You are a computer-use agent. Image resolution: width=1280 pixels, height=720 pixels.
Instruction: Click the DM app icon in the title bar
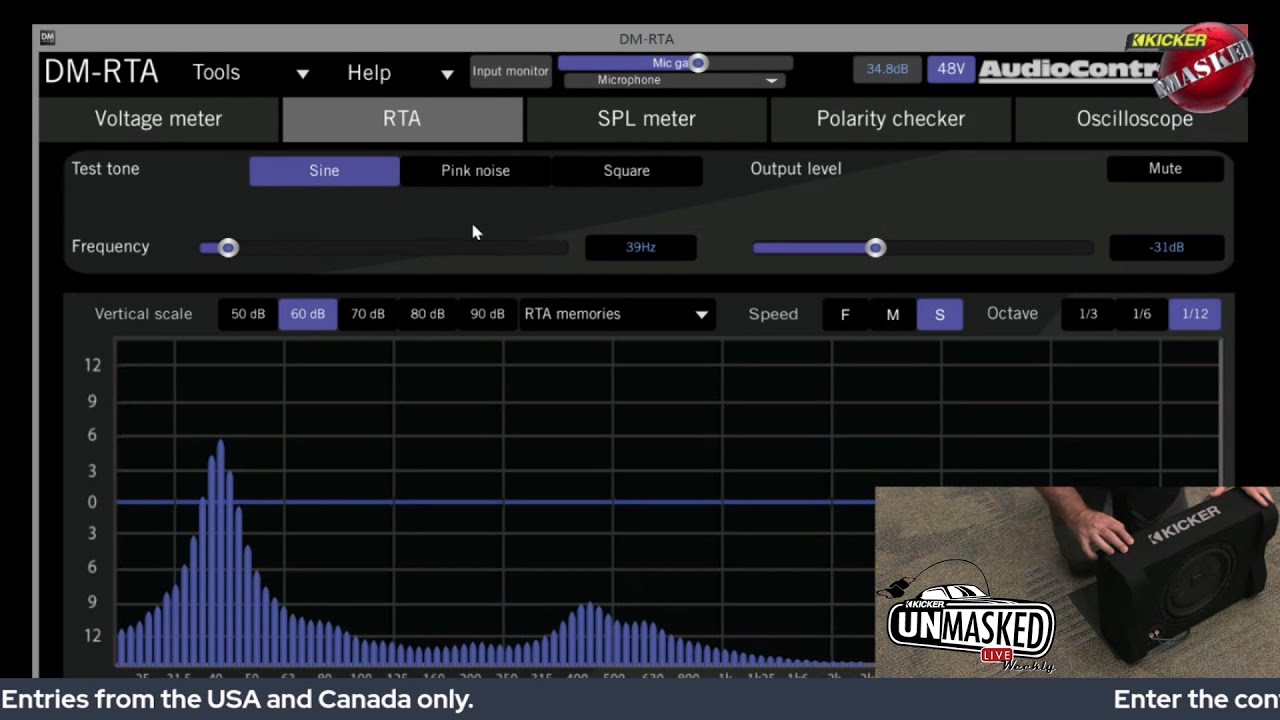click(47, 38)
